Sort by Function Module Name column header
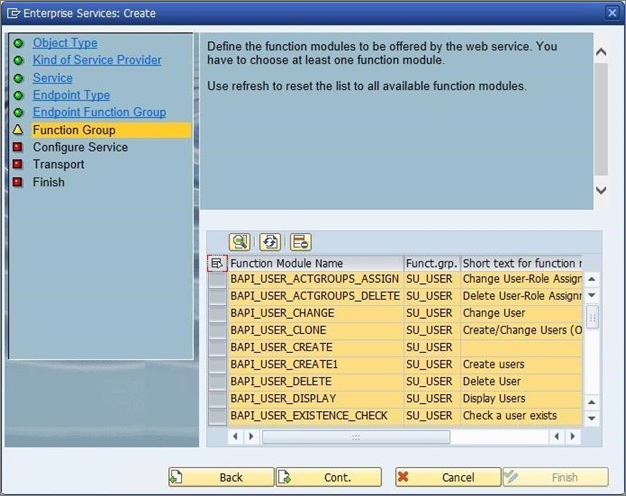Viewport: 626px width, 496px height. [x=315, y=263]
